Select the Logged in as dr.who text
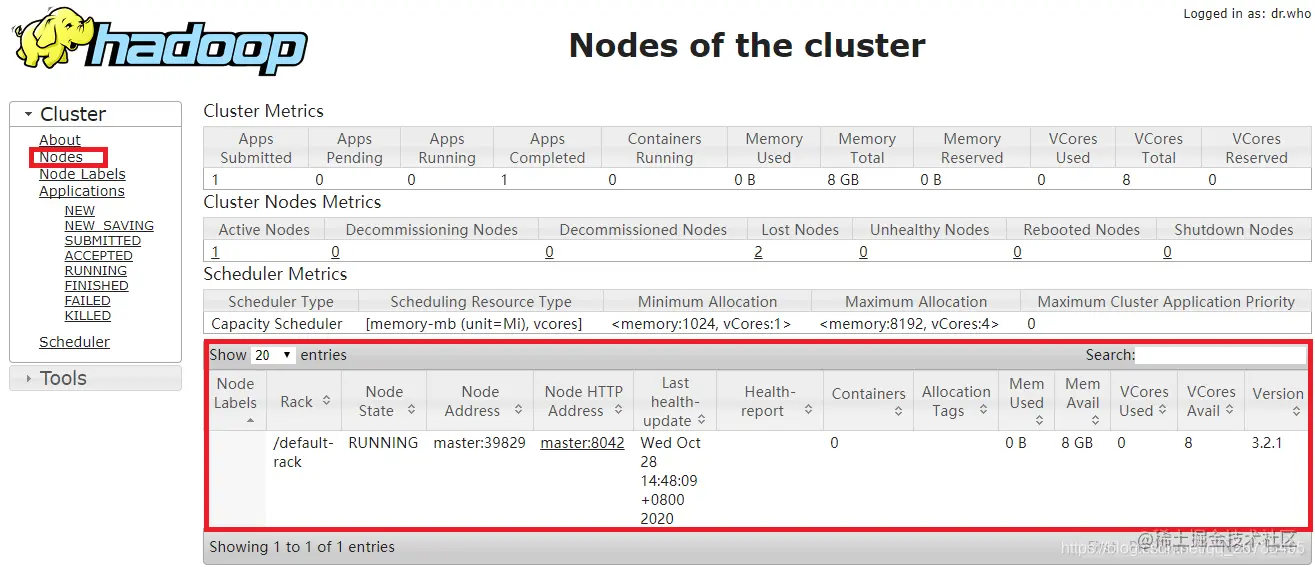The width and height of the screenshot is (1315, 567). click(x=1246, y=14)
